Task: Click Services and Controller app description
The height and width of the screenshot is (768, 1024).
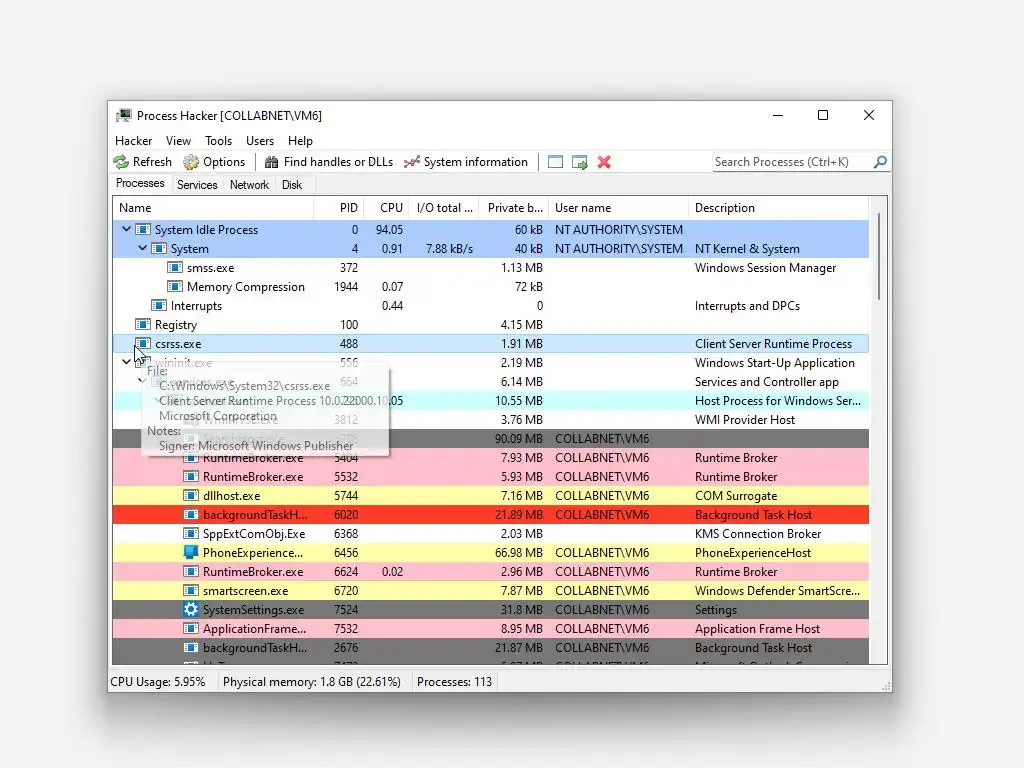Action: [767, 382]
